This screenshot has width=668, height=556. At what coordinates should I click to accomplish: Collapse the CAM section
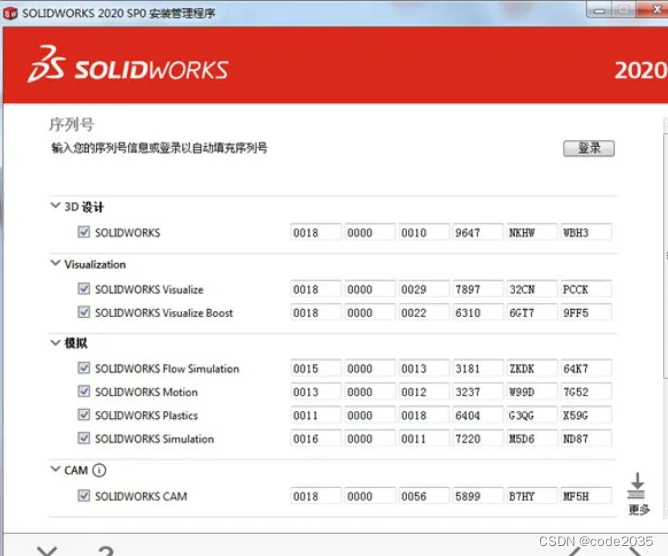pos(55,470)
